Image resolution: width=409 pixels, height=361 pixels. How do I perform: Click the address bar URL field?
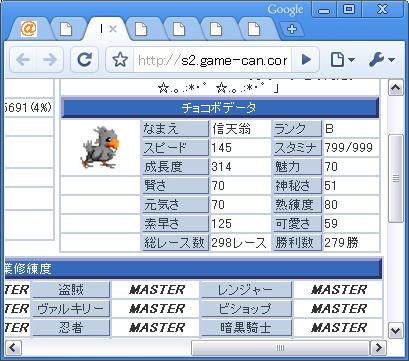pyautogui.click(x=212, y=60)
